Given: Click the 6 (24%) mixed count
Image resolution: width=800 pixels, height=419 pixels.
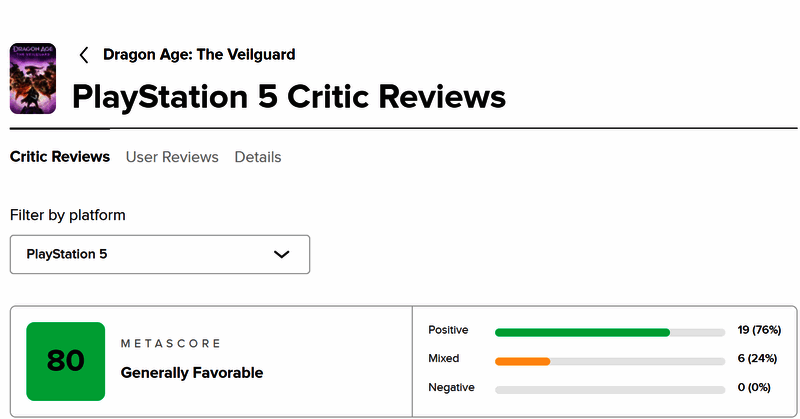Looking at the screenshot, I should click(761, 358).
